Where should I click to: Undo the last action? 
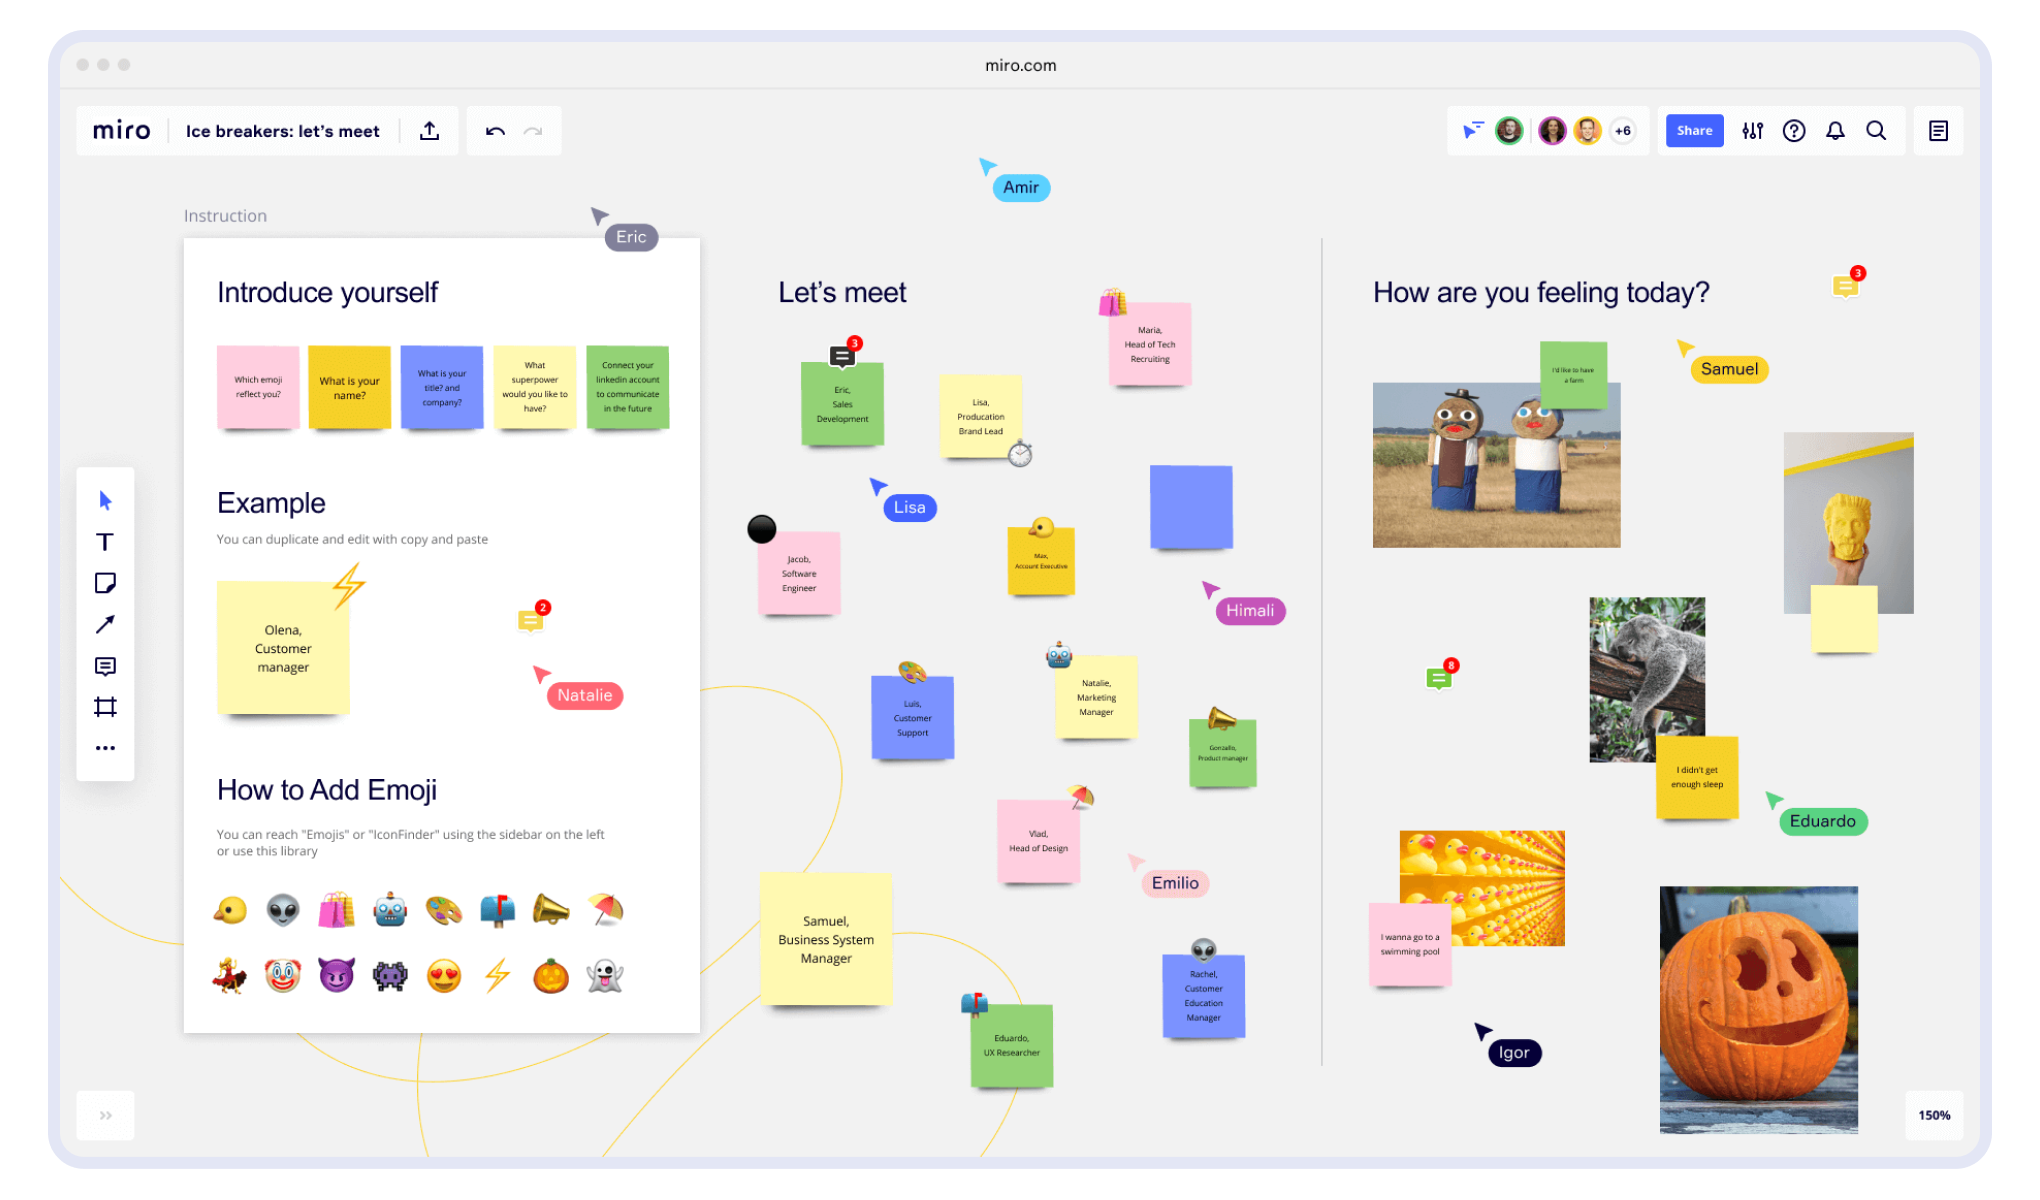tap(495, 131)
